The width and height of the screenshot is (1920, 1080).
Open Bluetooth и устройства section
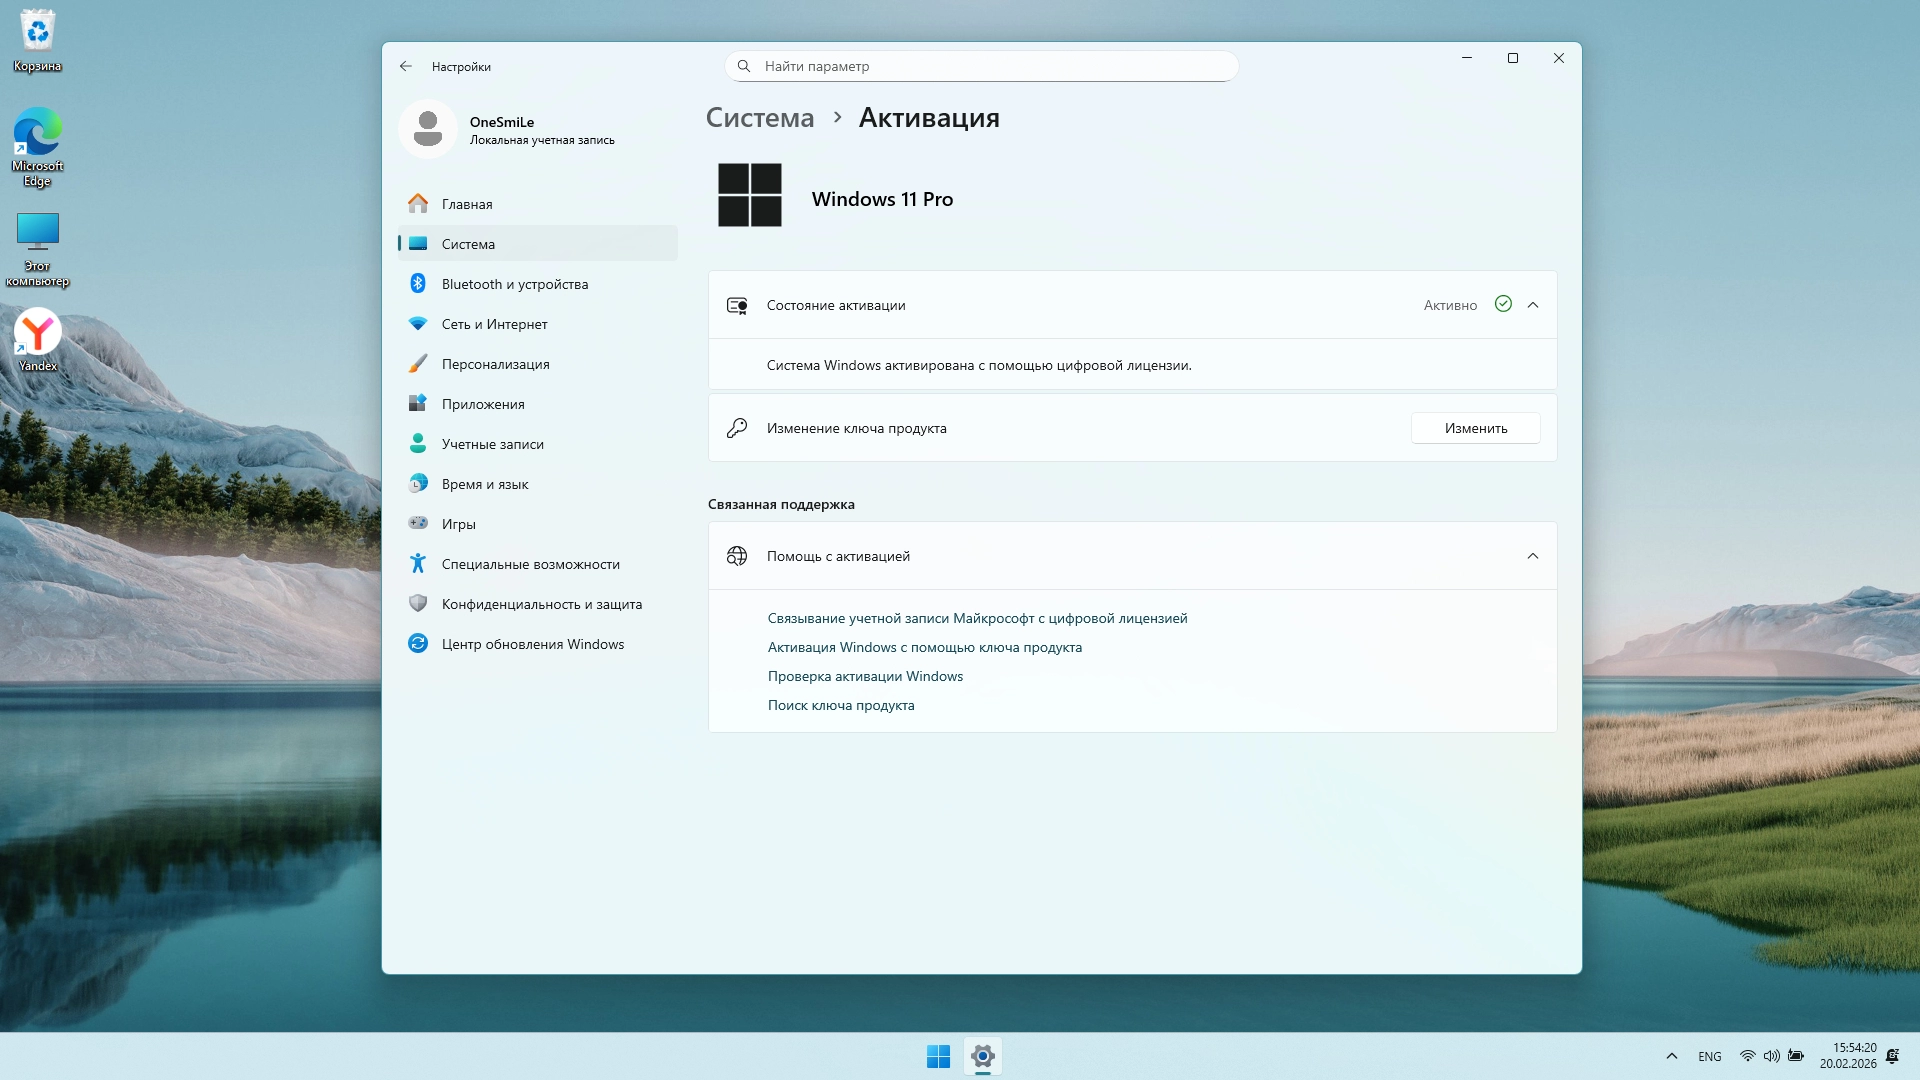[514, 284]
